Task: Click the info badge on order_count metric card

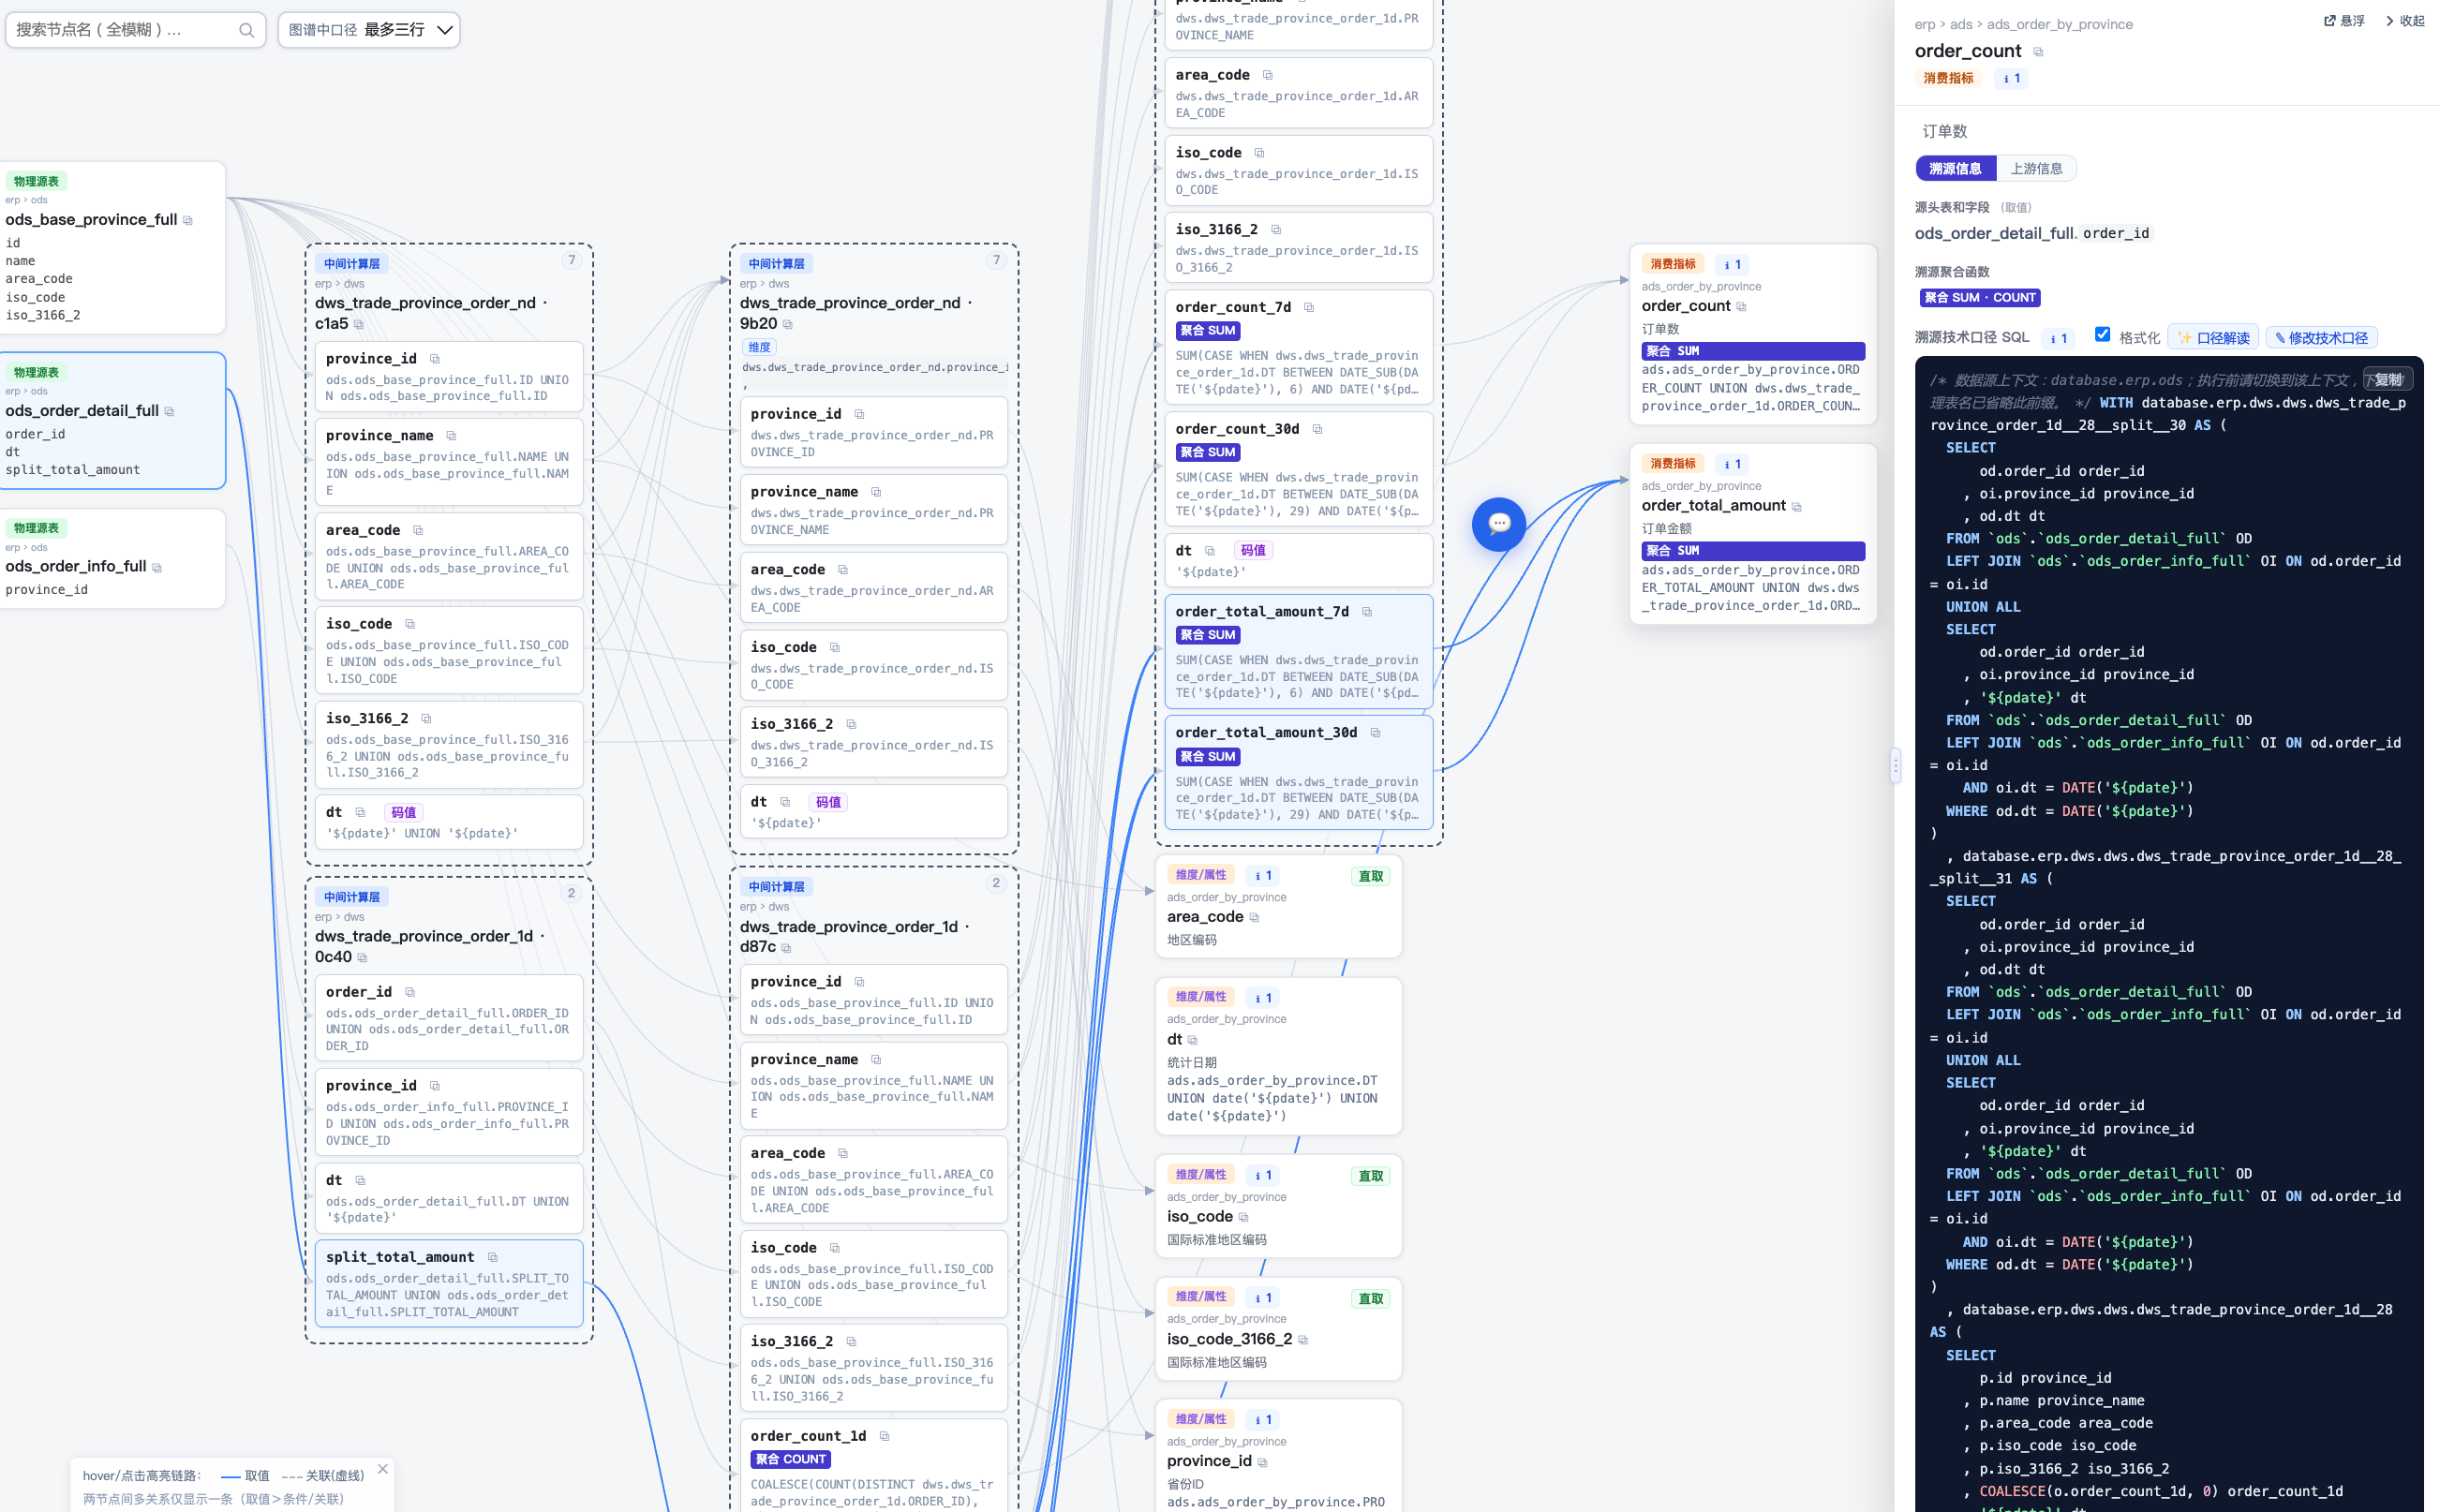Action: point(1733,265)
